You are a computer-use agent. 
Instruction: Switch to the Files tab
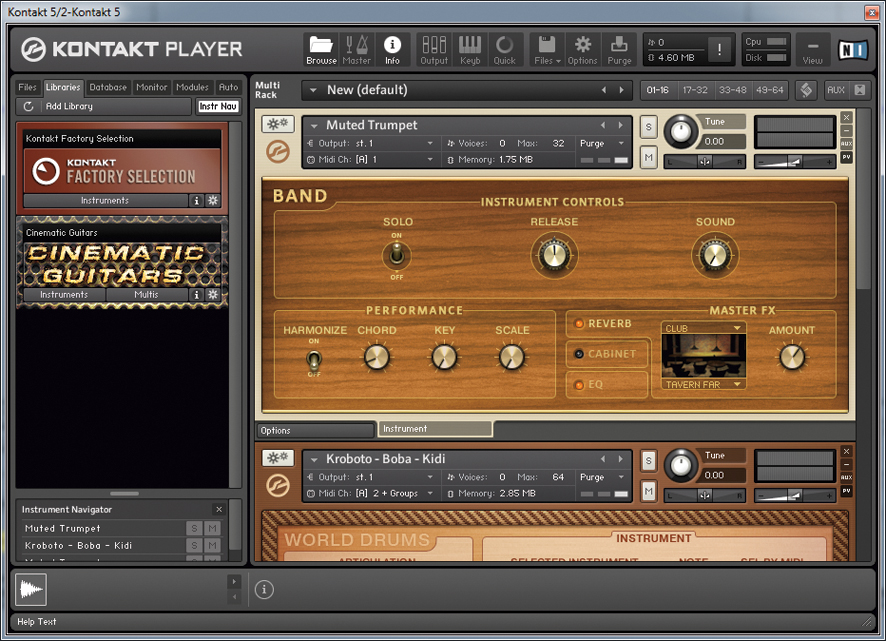tap(27, 87)
